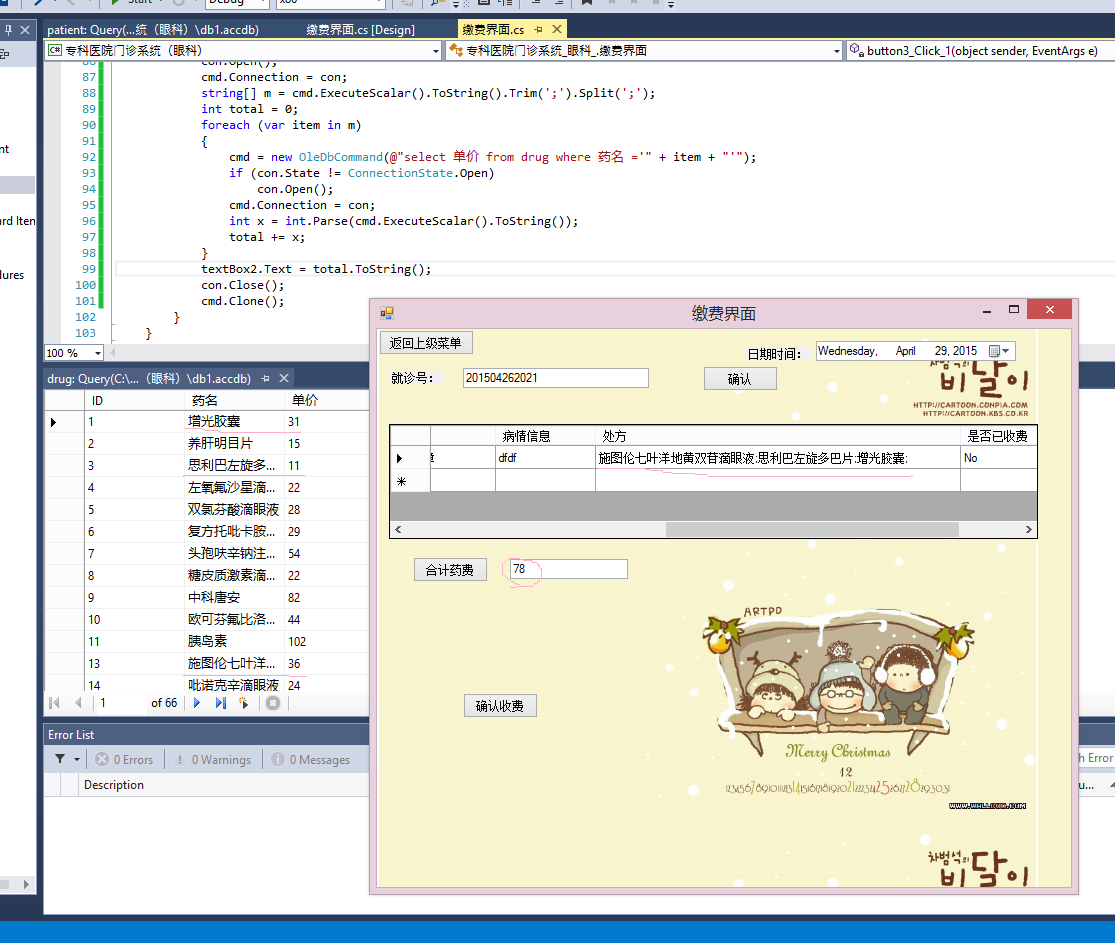The height and width of the screenshot is (943, 1115).
Task: Select the 中科唐安 cell
Action: (233, 598)
